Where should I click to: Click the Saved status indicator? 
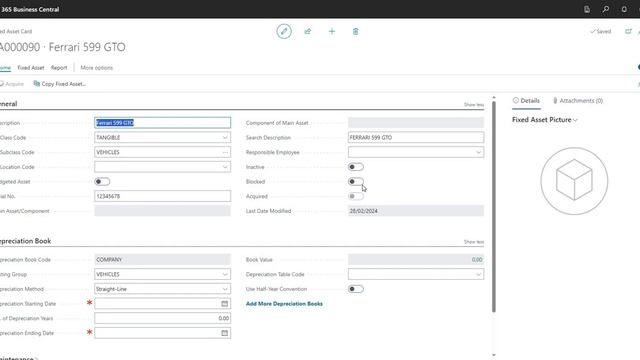(601, 31)
